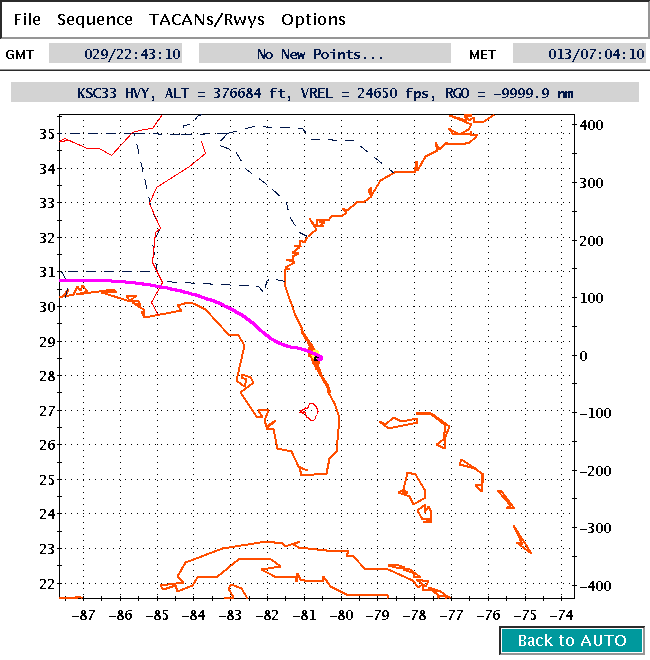Viewport: 650px width, 660px height.
Task: Click right axis range label 200
Action: (591, 241)
